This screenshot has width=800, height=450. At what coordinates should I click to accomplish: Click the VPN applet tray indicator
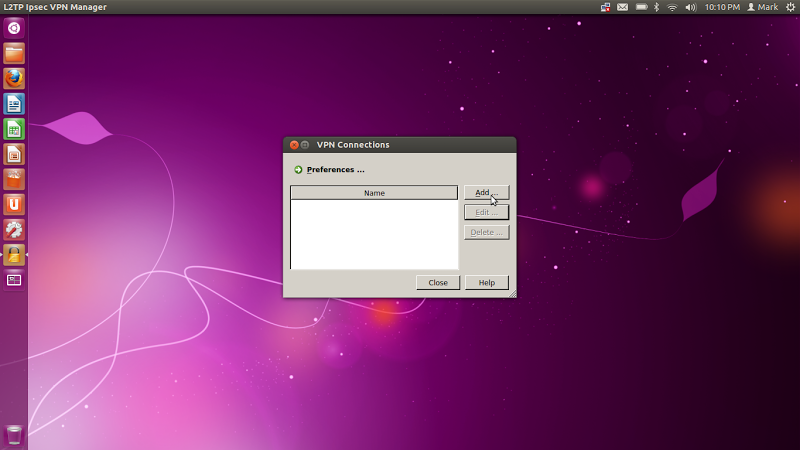point(605,7)
